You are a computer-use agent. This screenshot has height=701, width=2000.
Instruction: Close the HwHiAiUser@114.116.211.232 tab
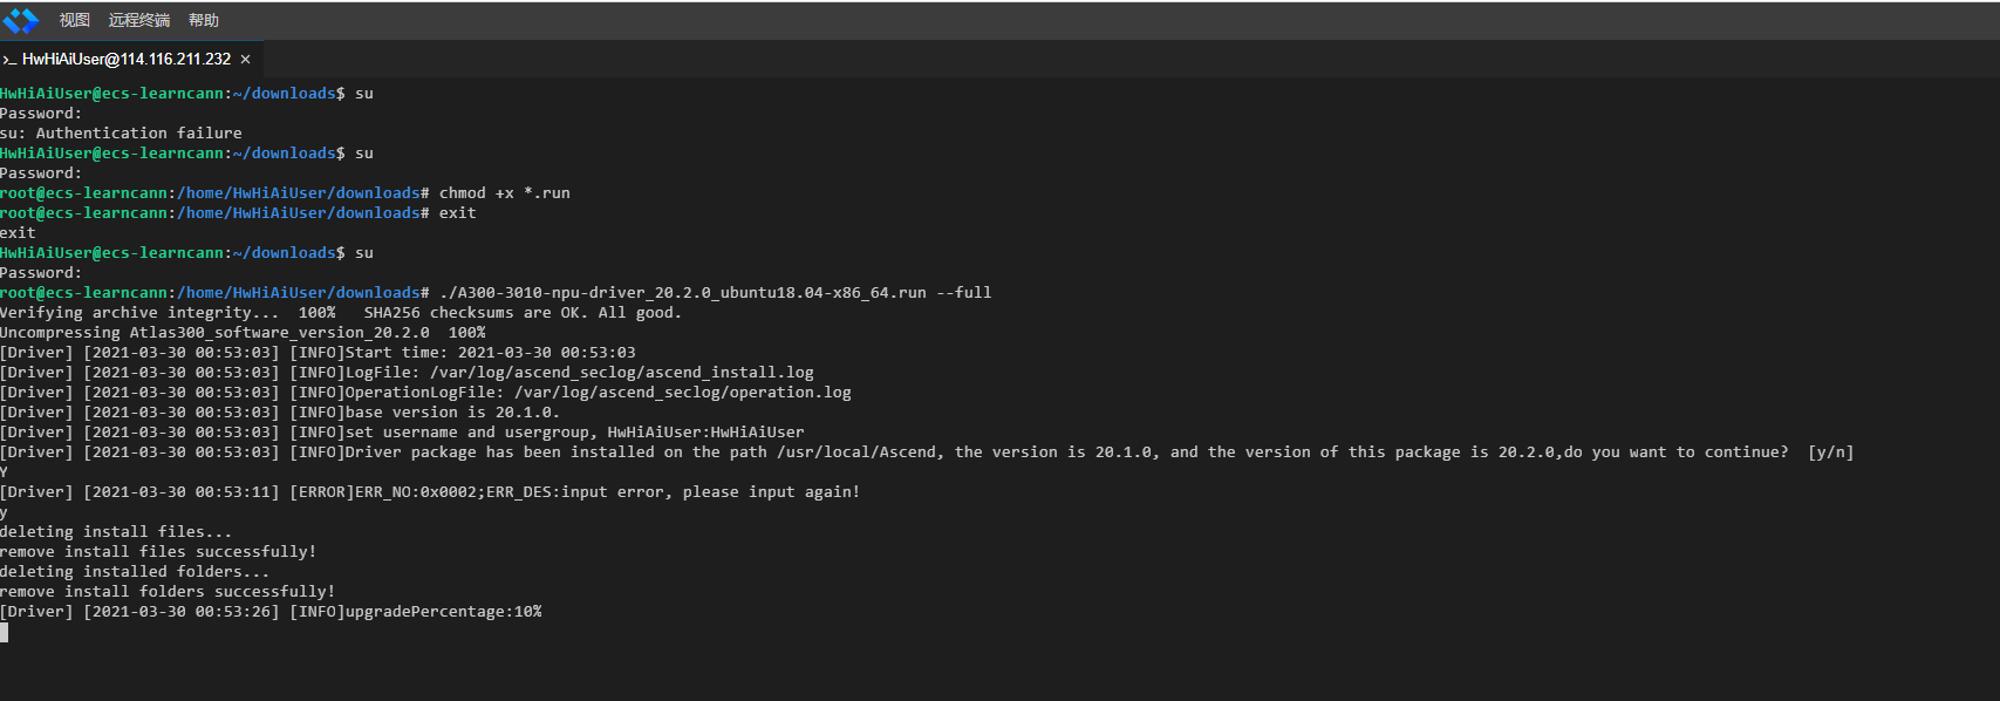click(245, 60)
